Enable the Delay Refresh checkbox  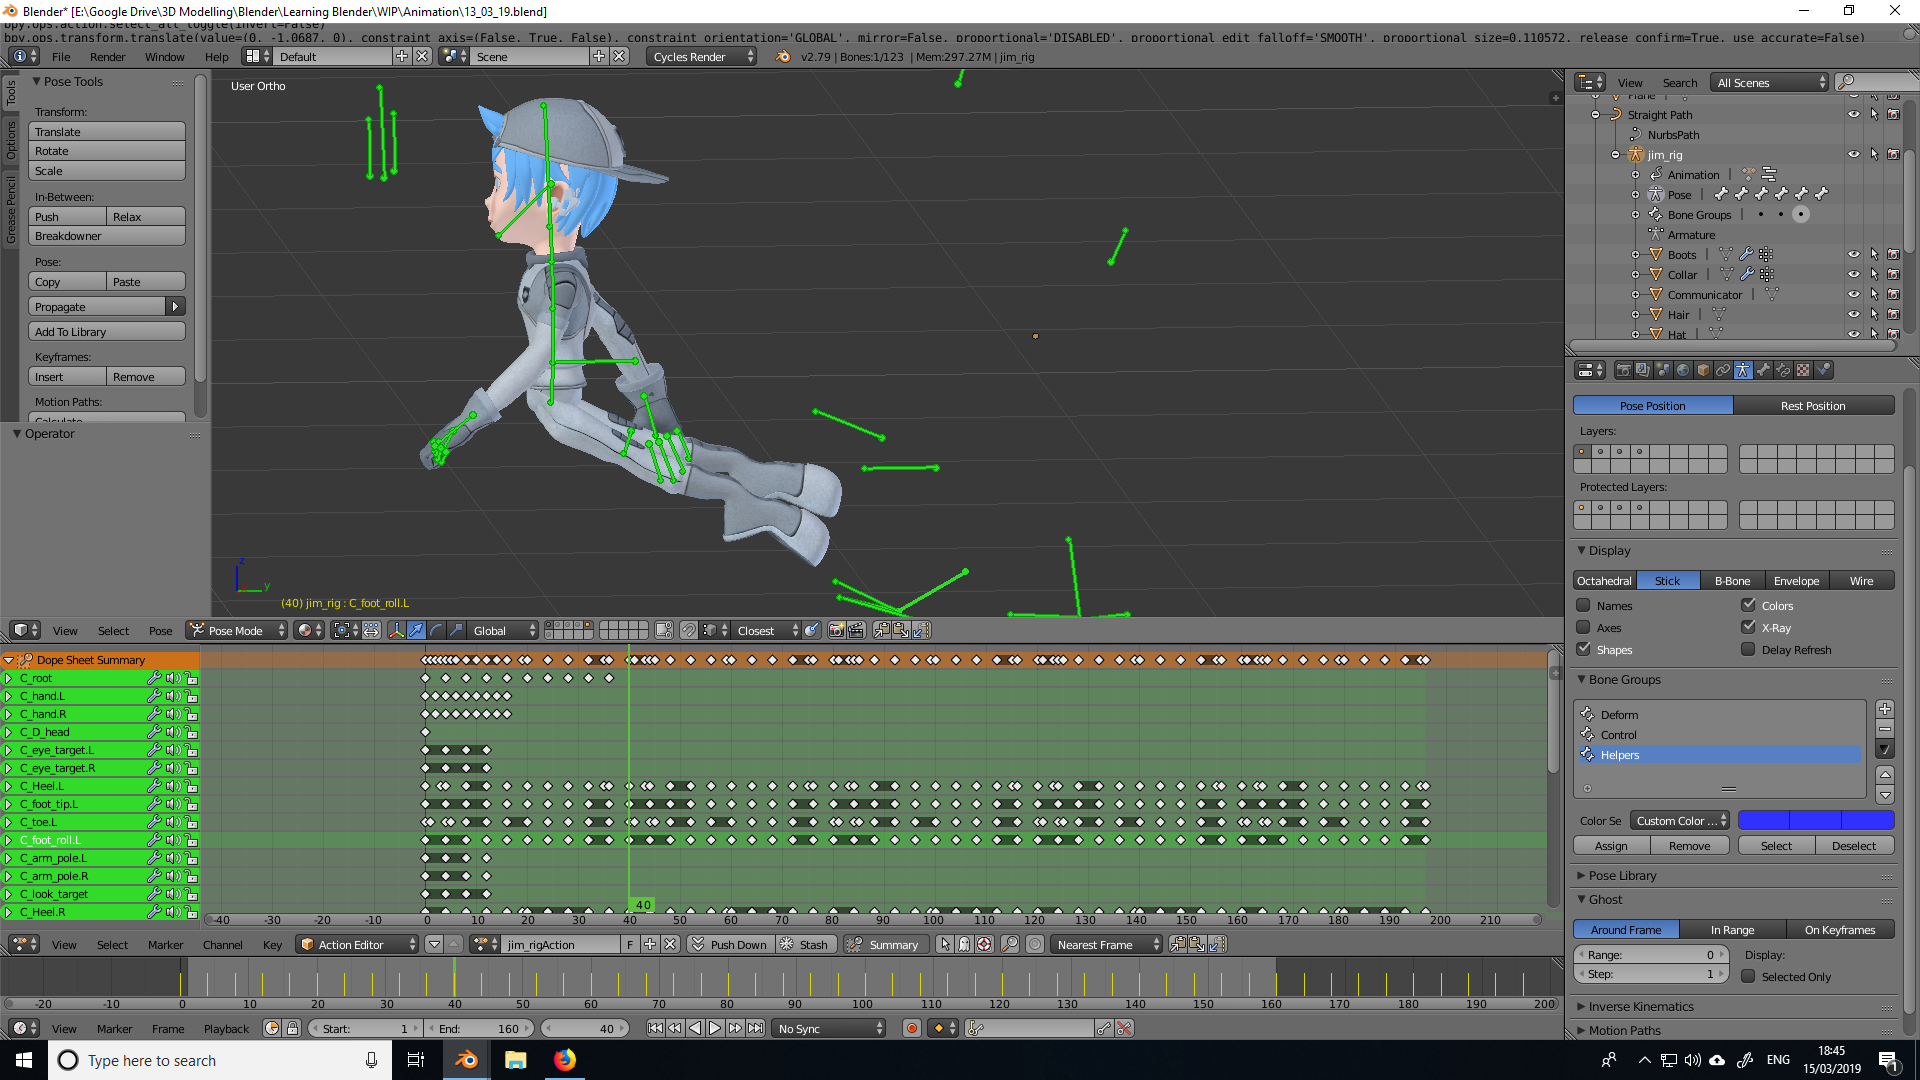(1748, 649)
